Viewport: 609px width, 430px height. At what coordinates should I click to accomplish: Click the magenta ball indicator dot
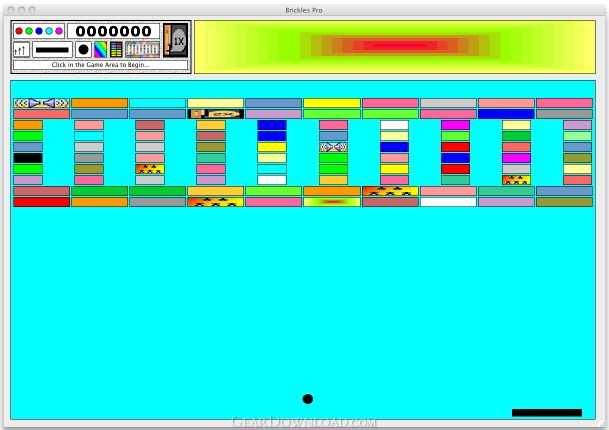click(x=59, y=31)
